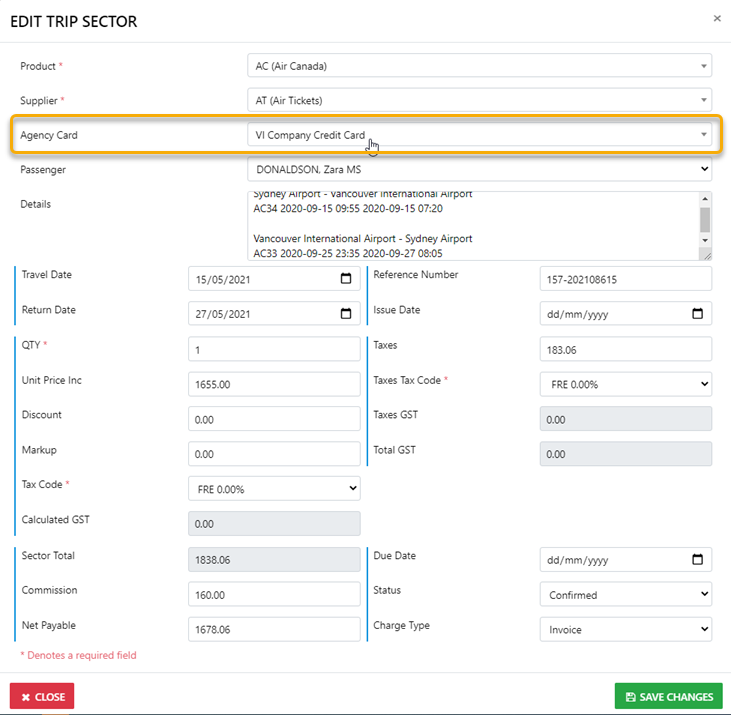Change the Status from Confirmed
The height and width of the screenshot is (715, 731).
pos(625,595)
